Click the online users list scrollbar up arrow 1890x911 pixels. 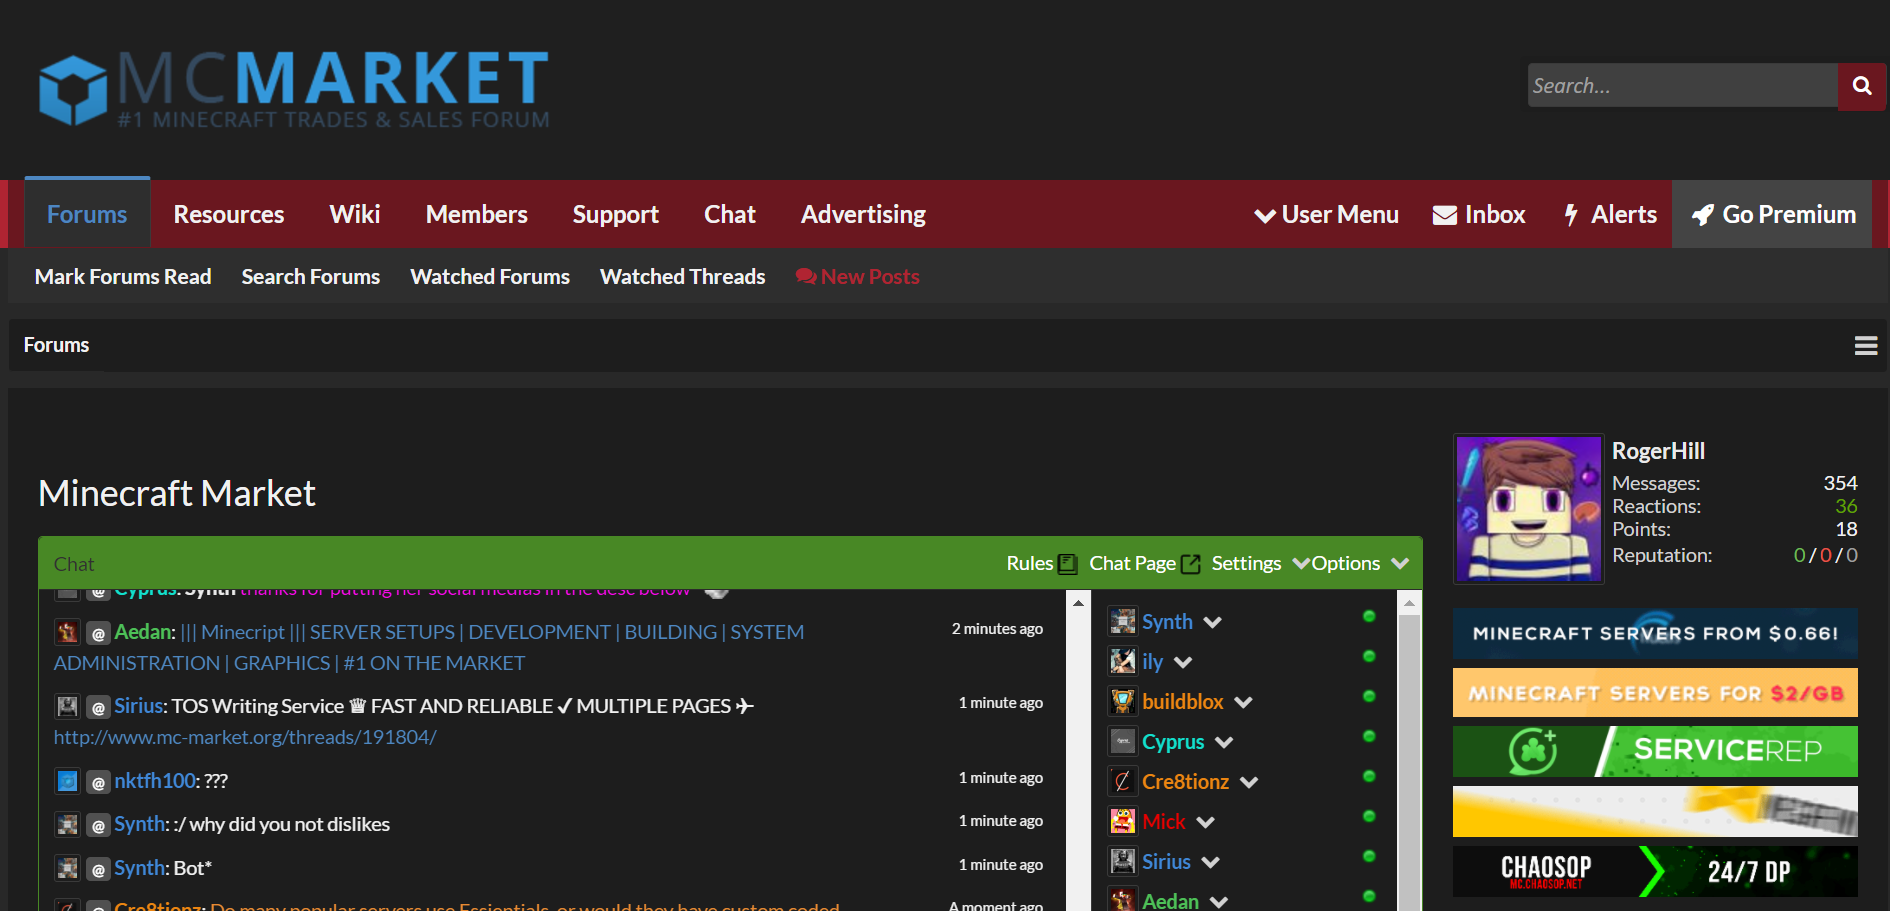click(x=1409, y=603)
